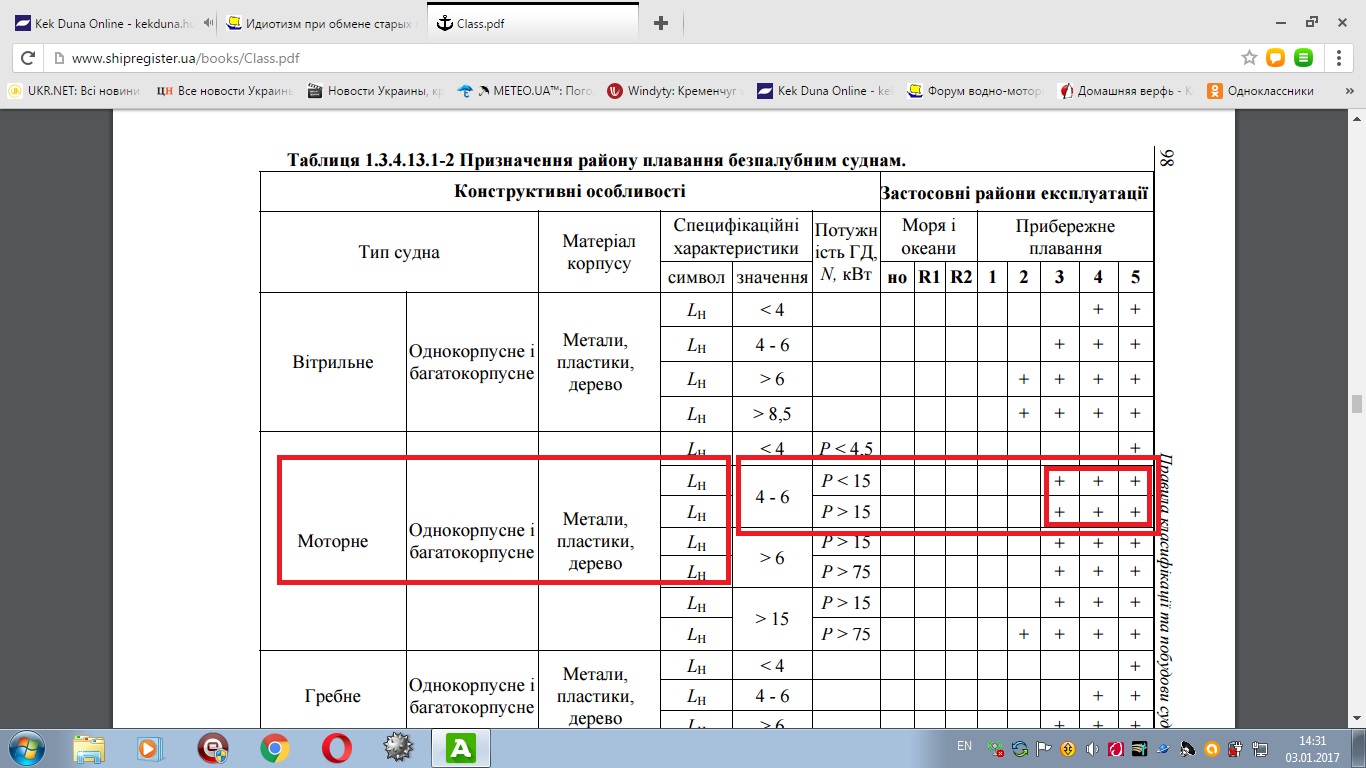The height and width of the screenshot is (768, 1366).
Task: Open the Windows Start menu
Action: (27, 747)
